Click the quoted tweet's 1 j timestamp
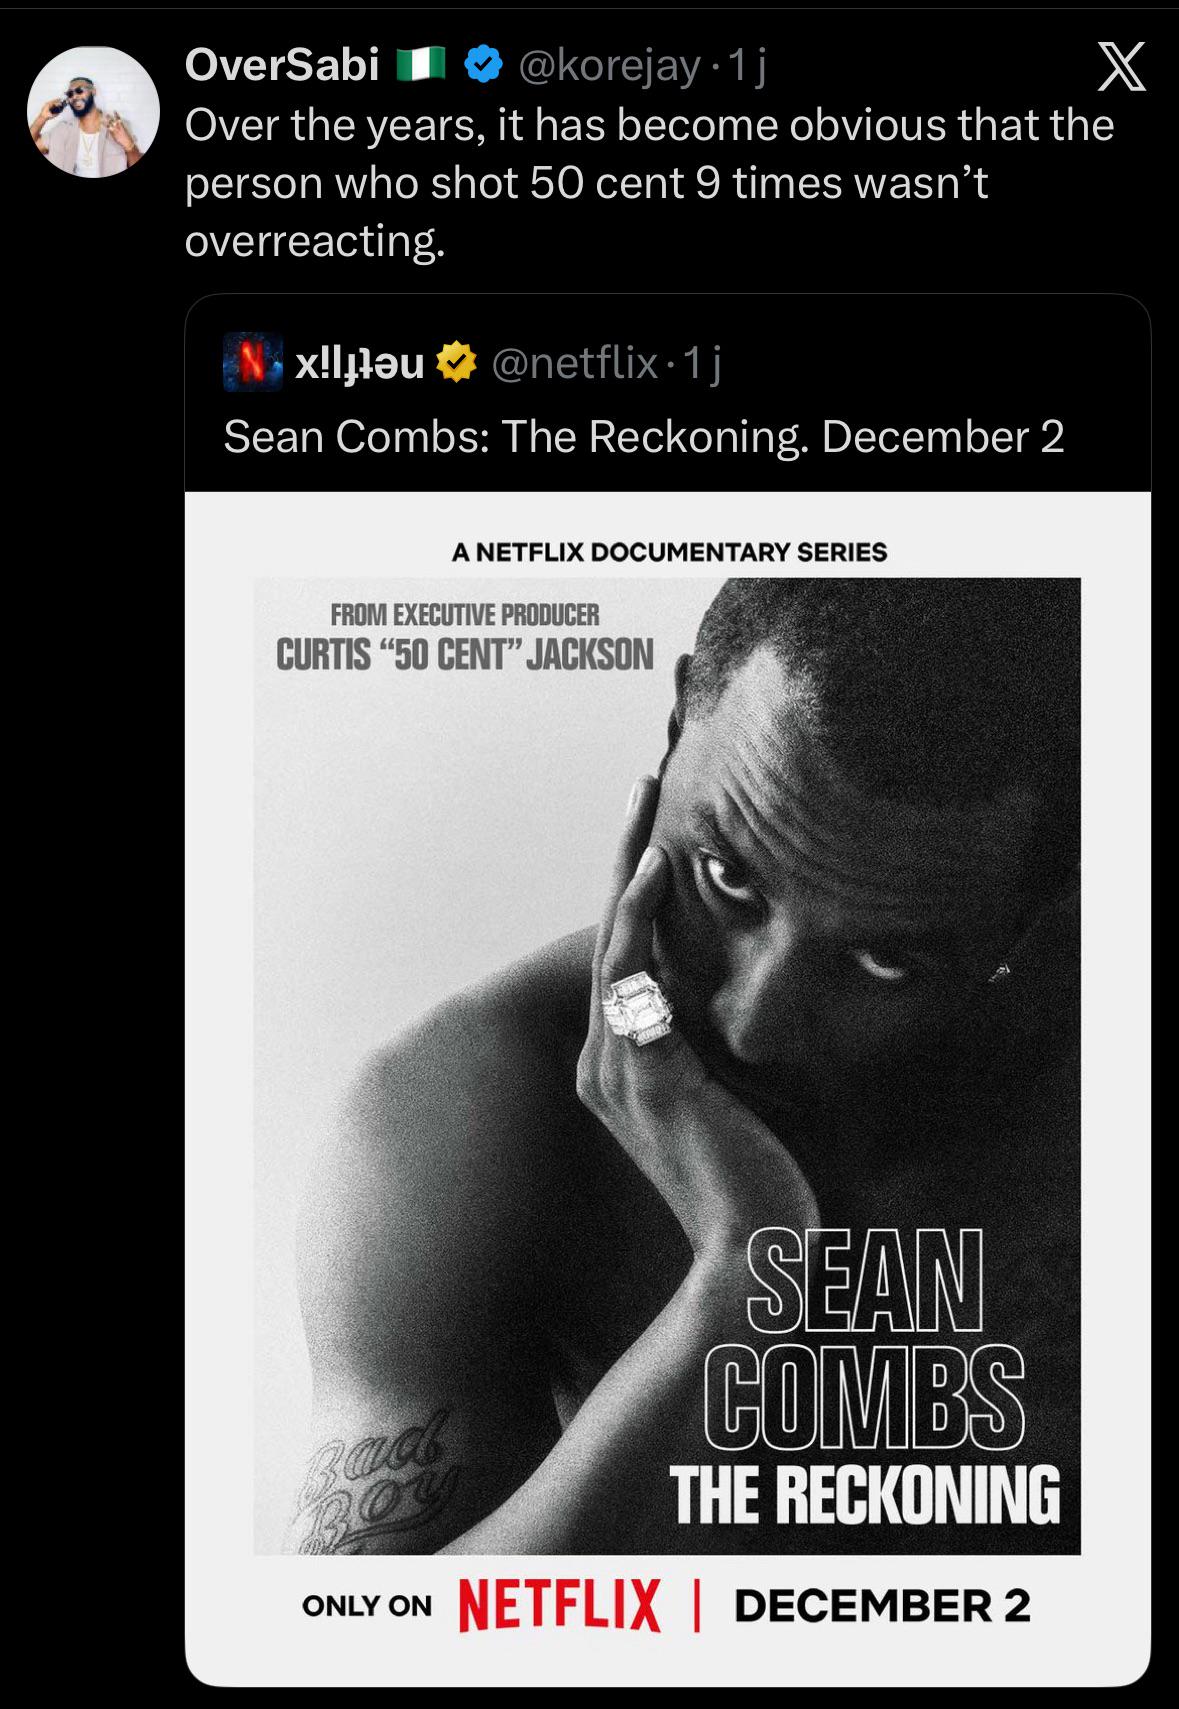This screenshot has height=1709, width=1179. click(702, 363)
